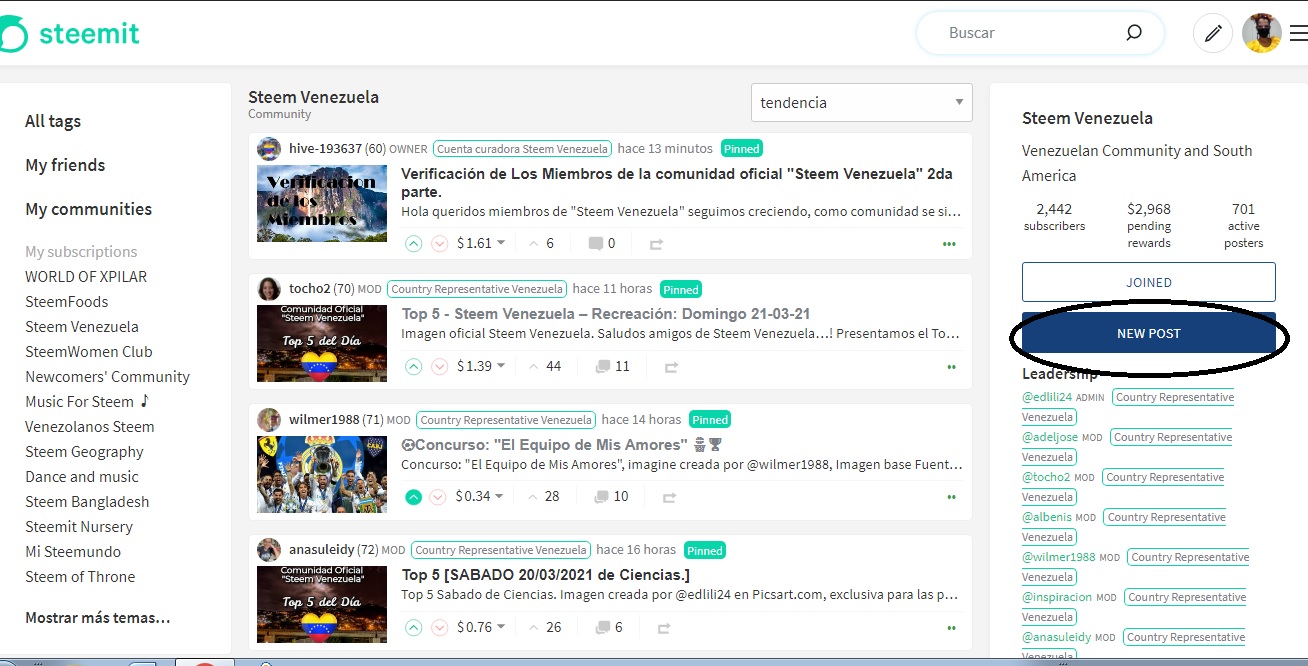This screenshot has width=1308, height=666.
Task: Open Steem of Throne community
Action: click(x=80, y=577)
